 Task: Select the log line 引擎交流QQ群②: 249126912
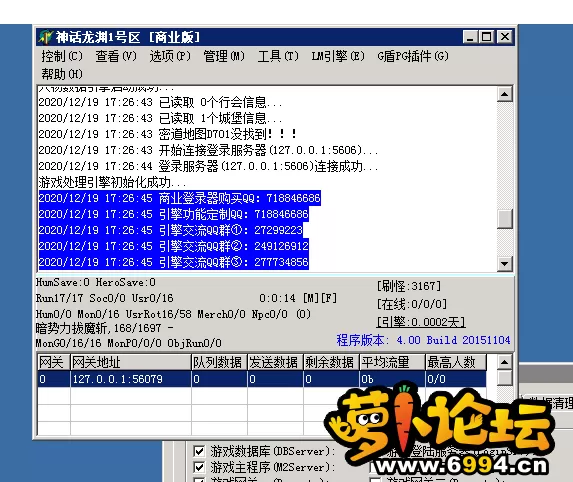174,246
